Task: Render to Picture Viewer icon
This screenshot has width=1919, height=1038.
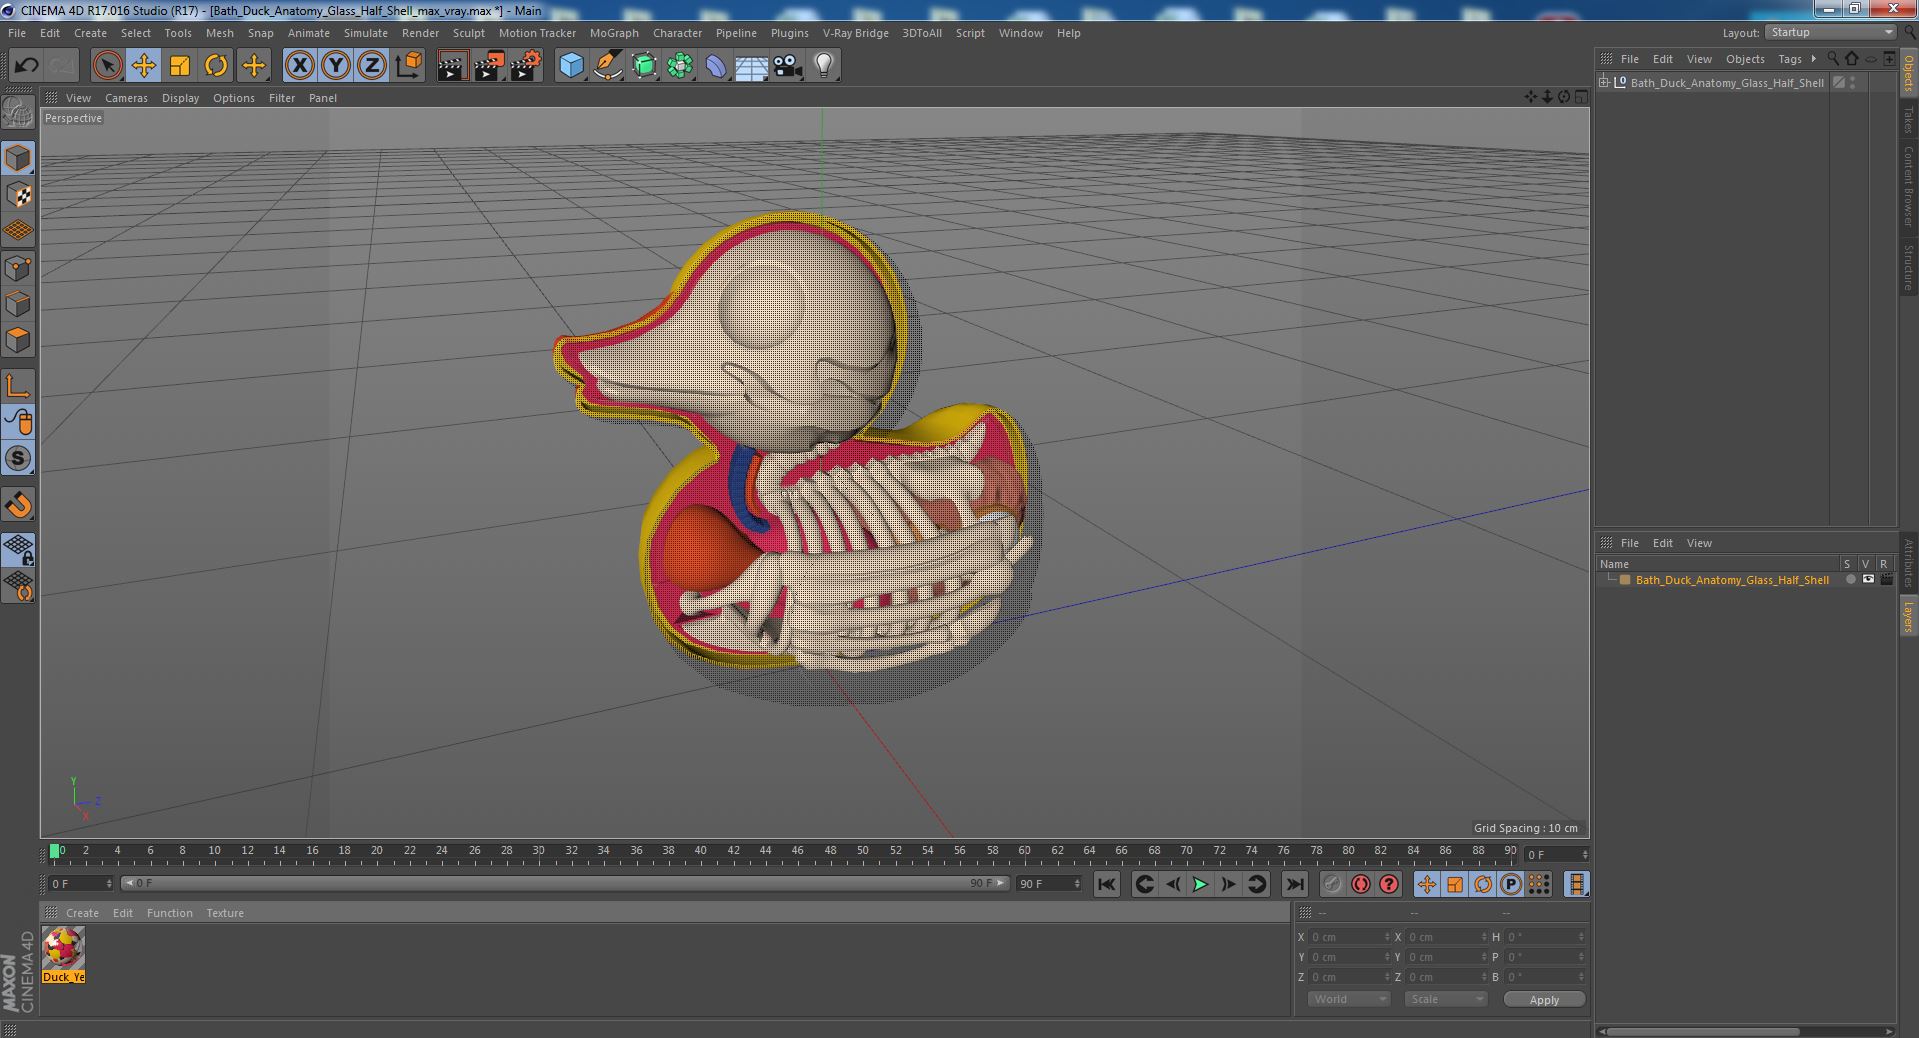Action: click(x=489, y=66)
